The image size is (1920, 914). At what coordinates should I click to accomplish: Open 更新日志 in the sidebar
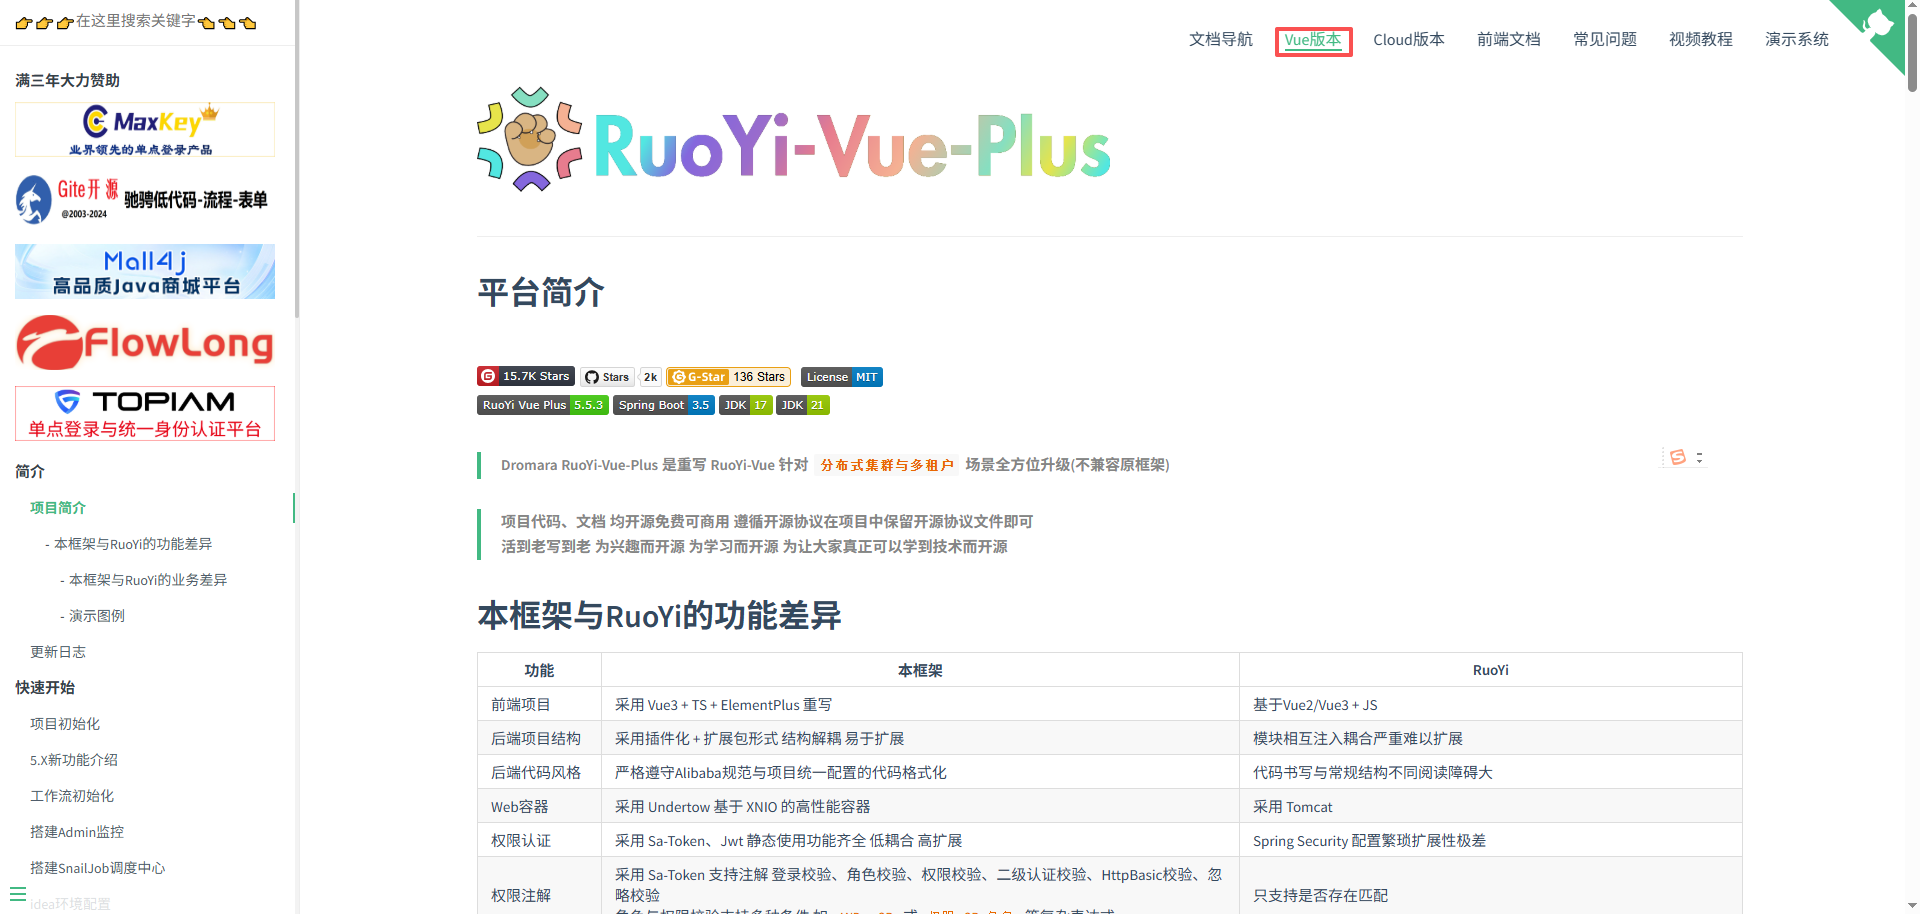click(x=58, y=652)
